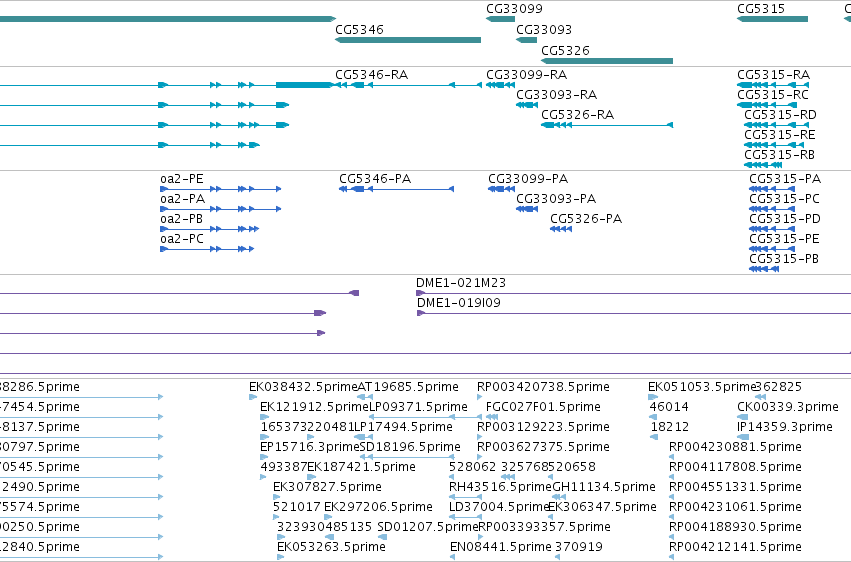851x562 pixels.
Task: Select protein oa2-PA label
Action: [182, 199]
